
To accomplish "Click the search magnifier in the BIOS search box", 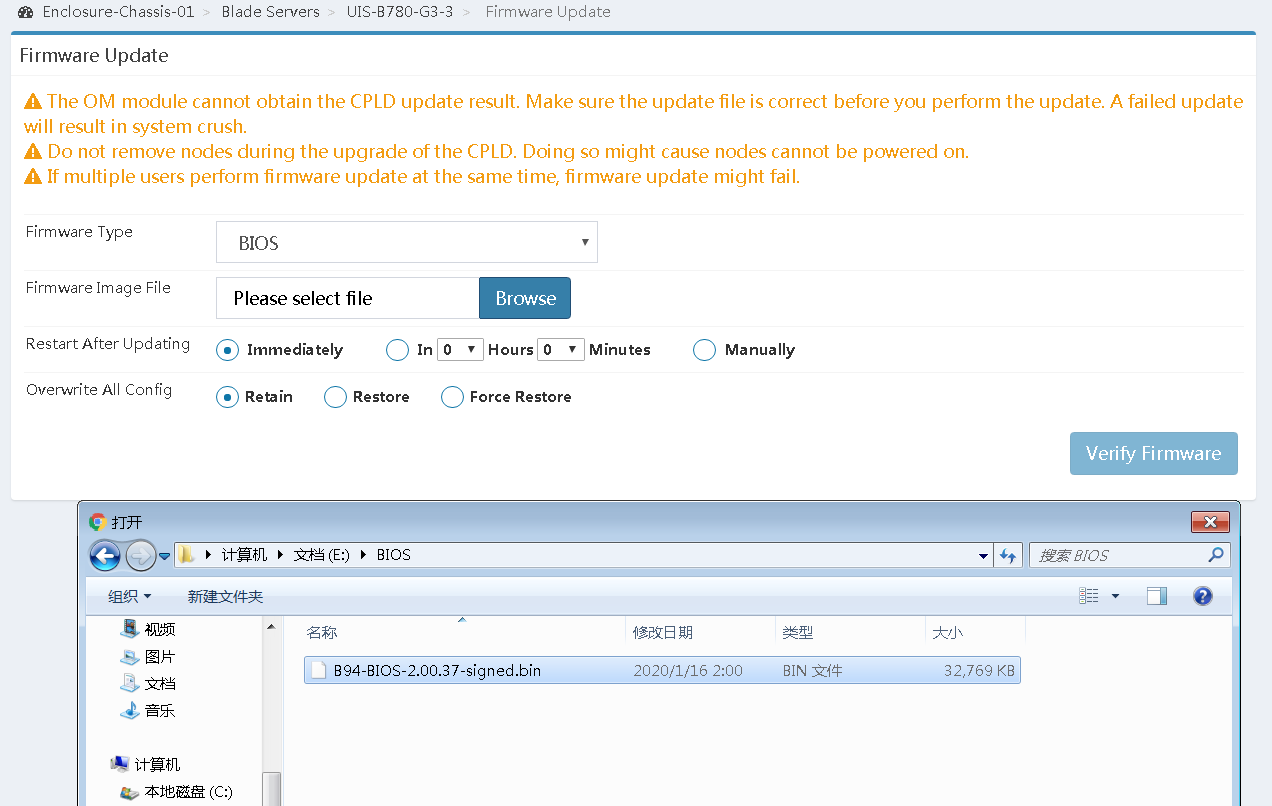I will (1216, 555).
